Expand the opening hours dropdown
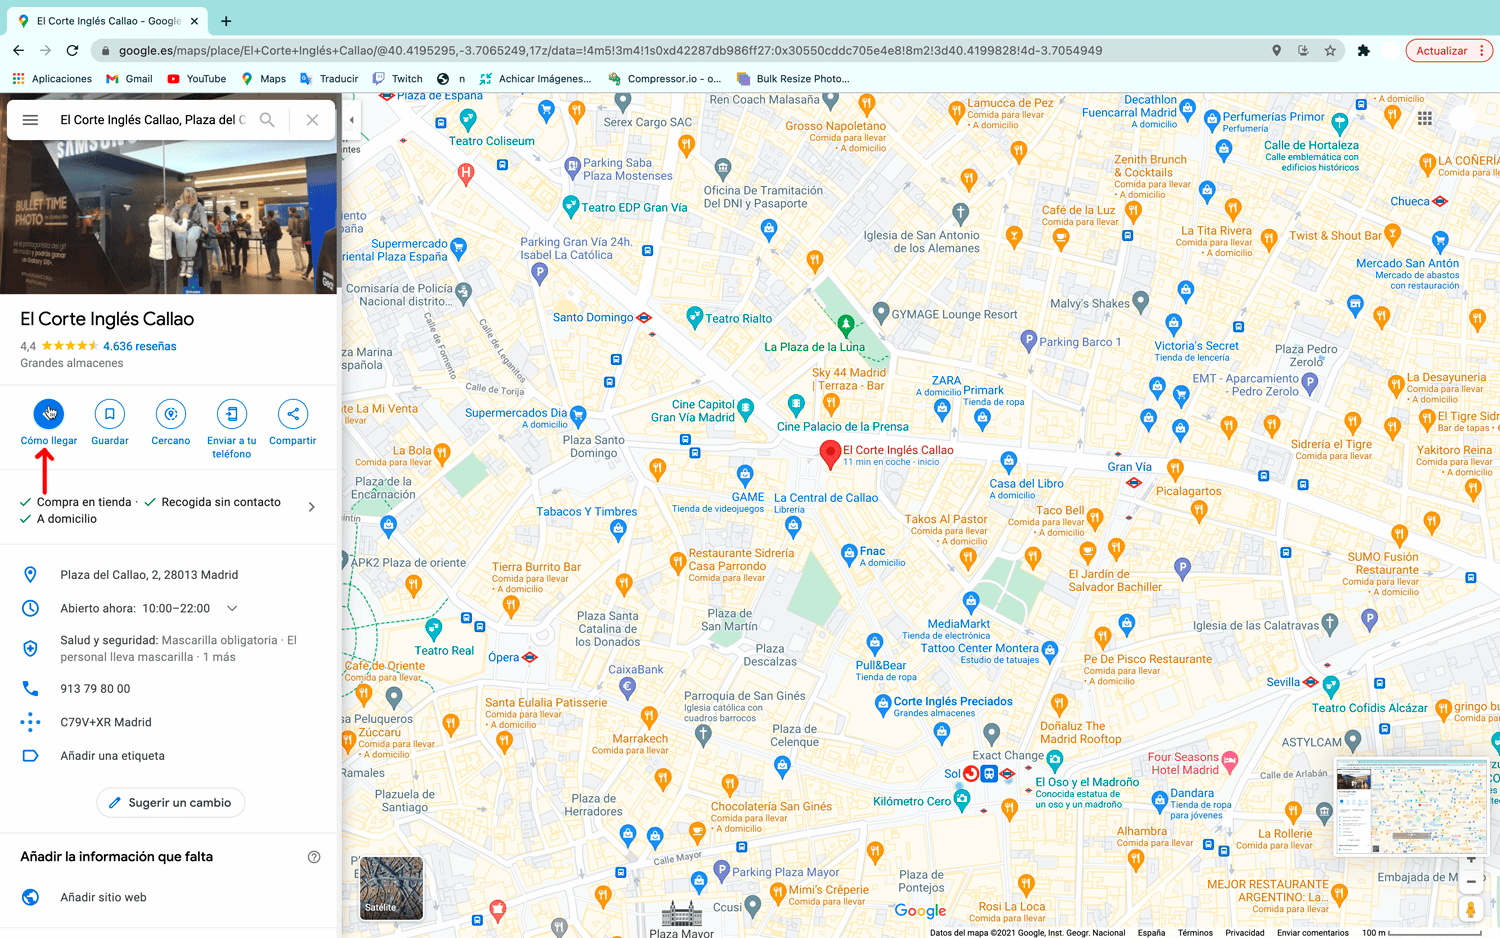This screenshot has width=1500, height=938. pyautogui.click(x=232, y=608)
